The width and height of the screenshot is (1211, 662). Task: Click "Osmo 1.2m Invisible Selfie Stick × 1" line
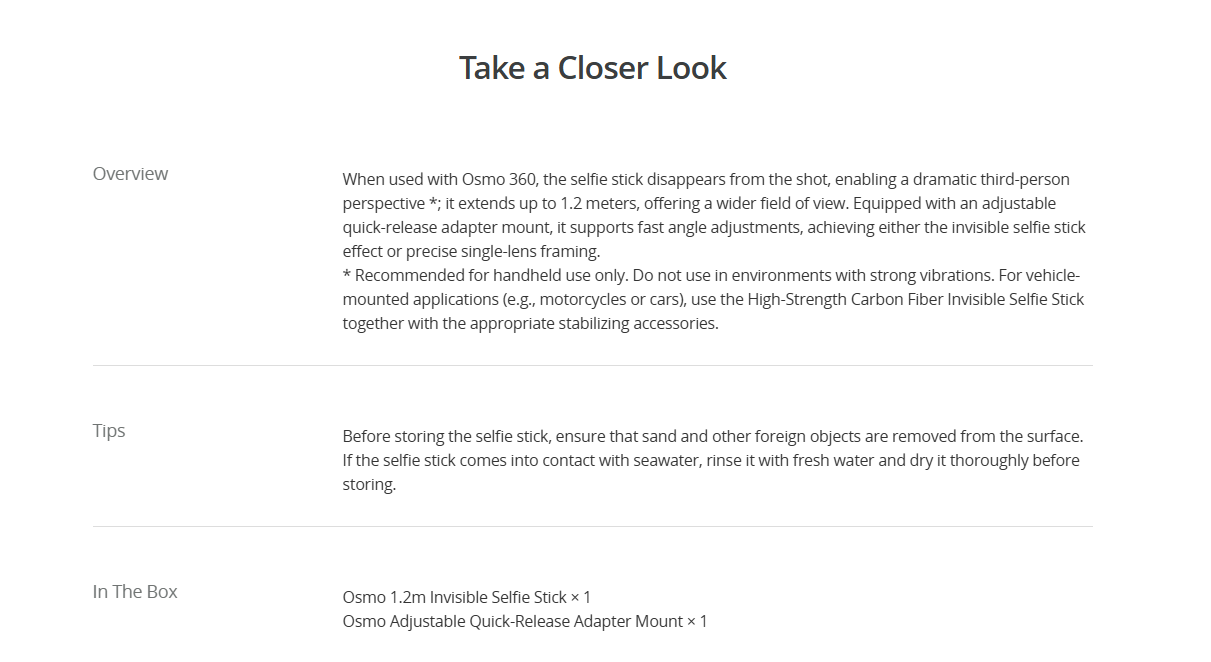tap(467, 598)
